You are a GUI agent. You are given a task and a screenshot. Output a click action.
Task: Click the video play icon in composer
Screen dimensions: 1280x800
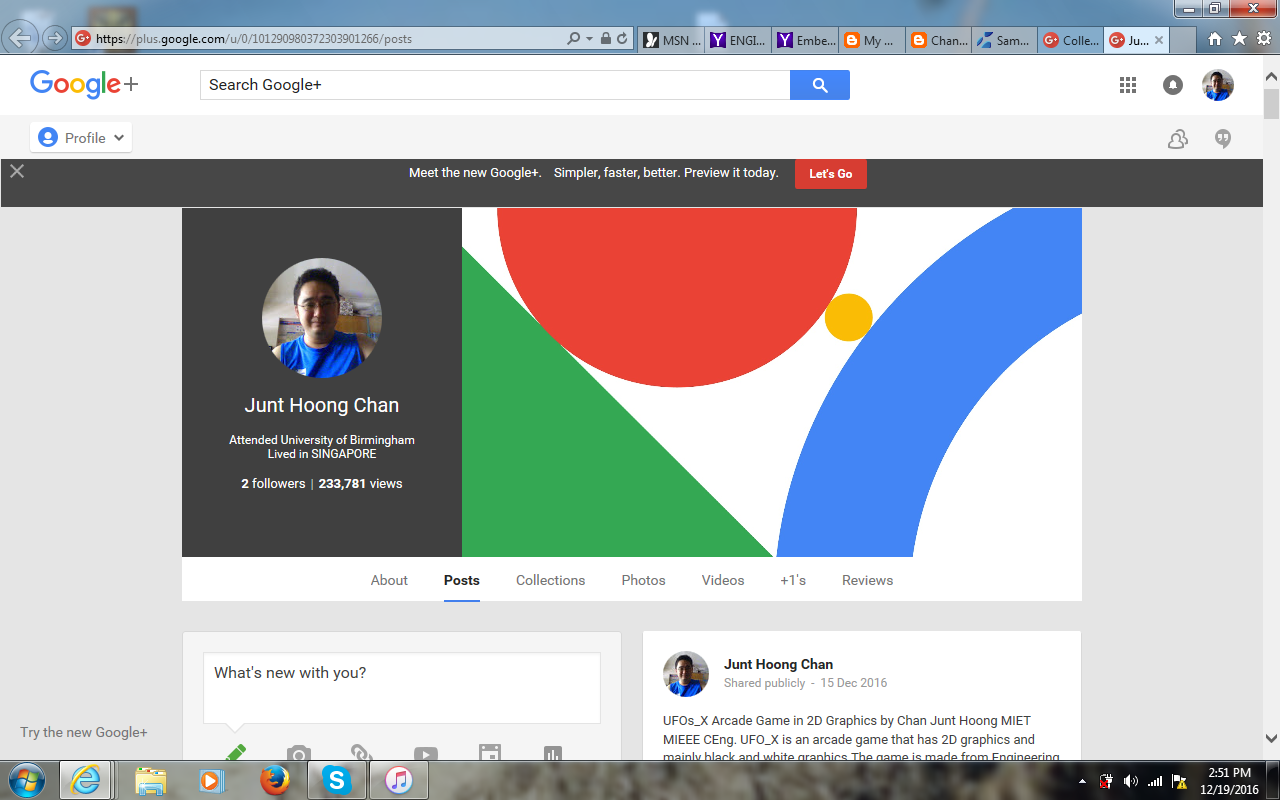pos(425,755)
